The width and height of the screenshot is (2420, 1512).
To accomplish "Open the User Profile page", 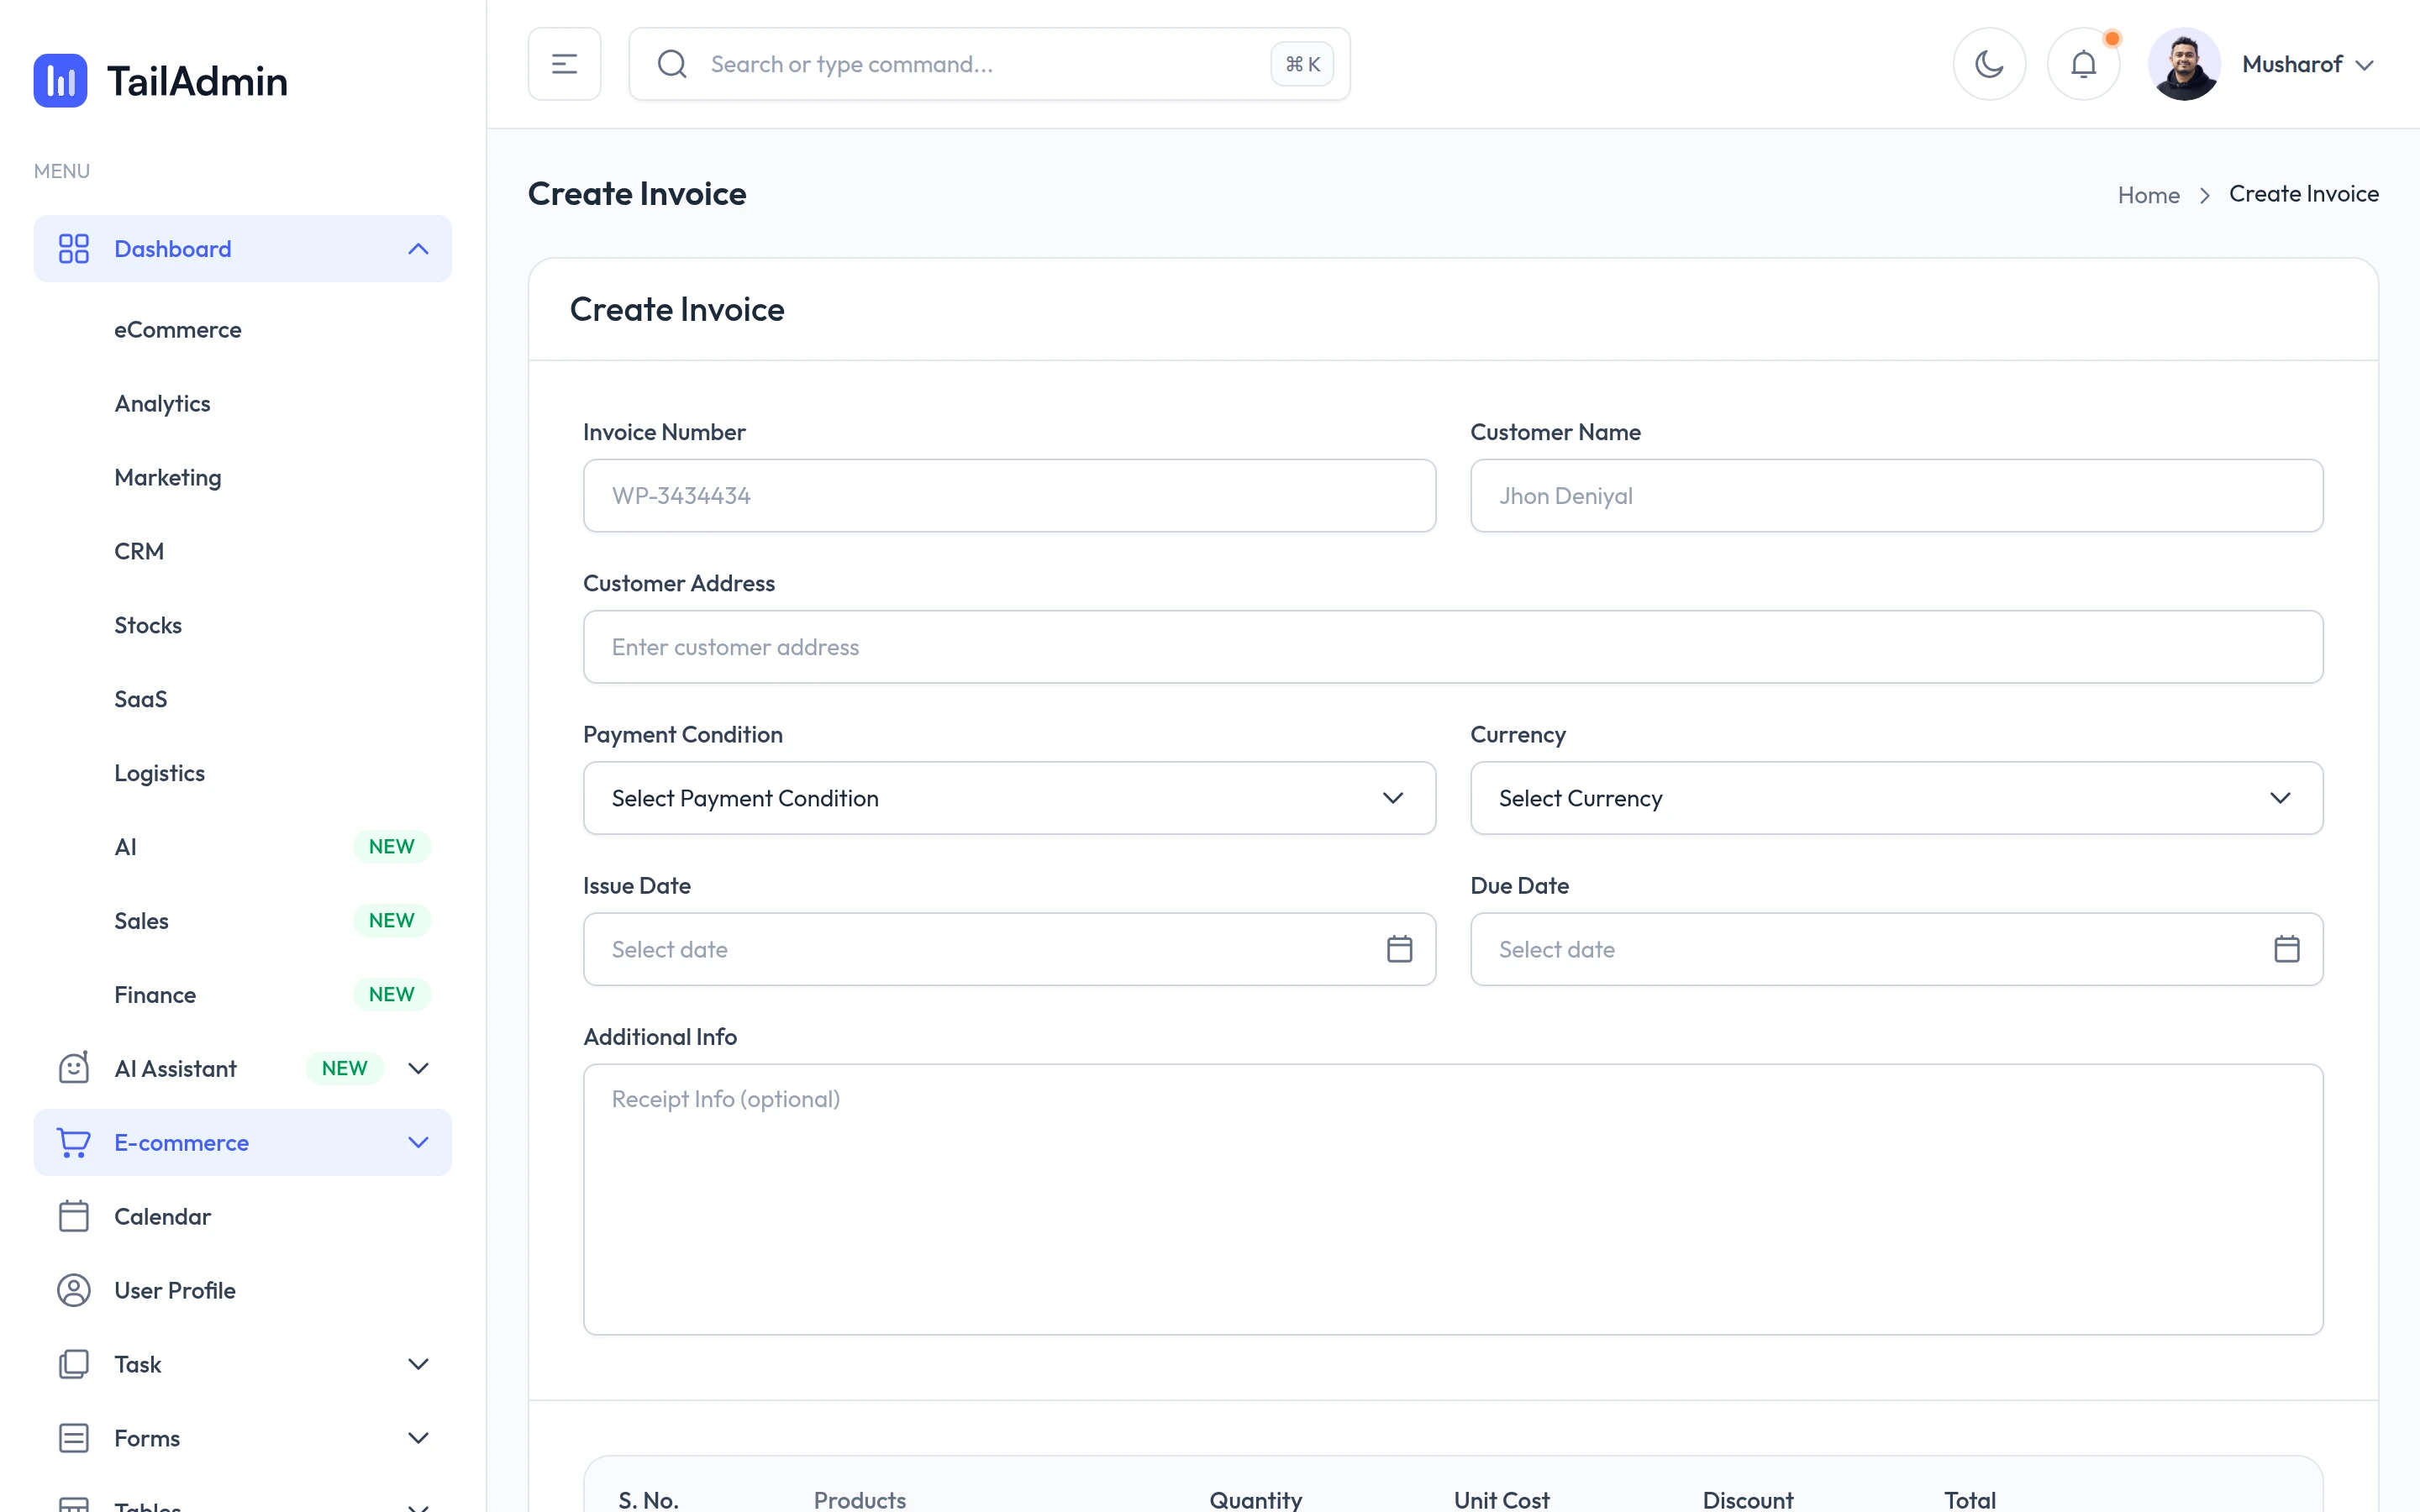I will pos(175,1291).
